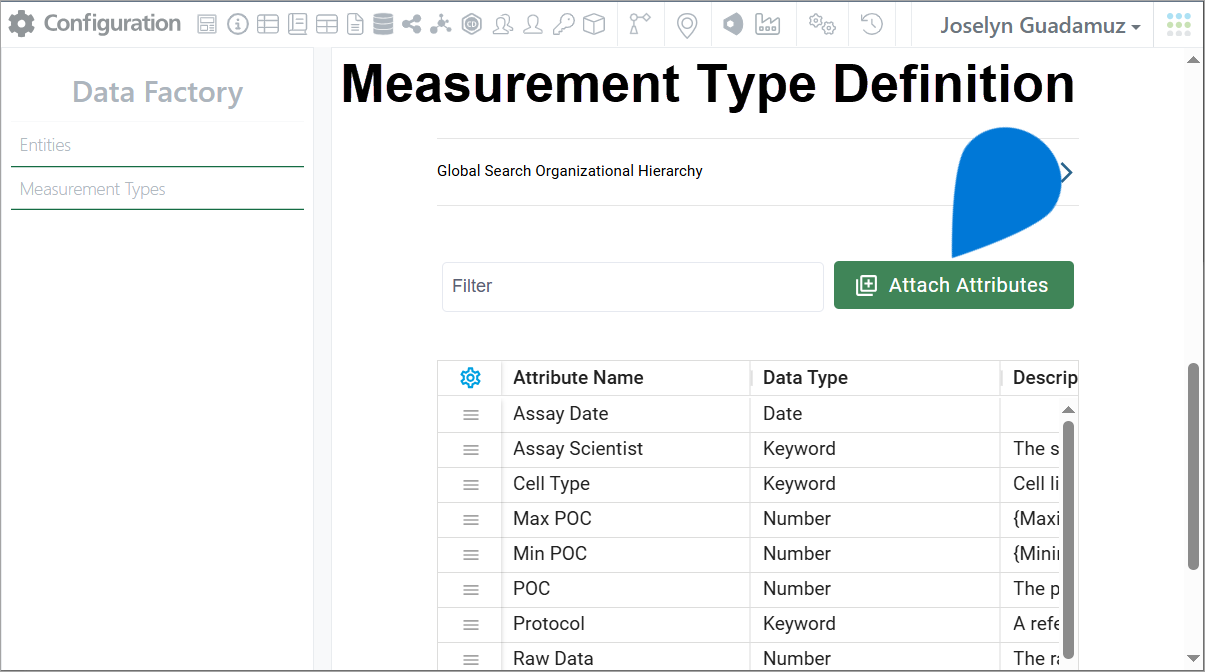Click the hexagon badge toolbar icon
Screen dimensions: 1205x672
click(x=472, y=25)
